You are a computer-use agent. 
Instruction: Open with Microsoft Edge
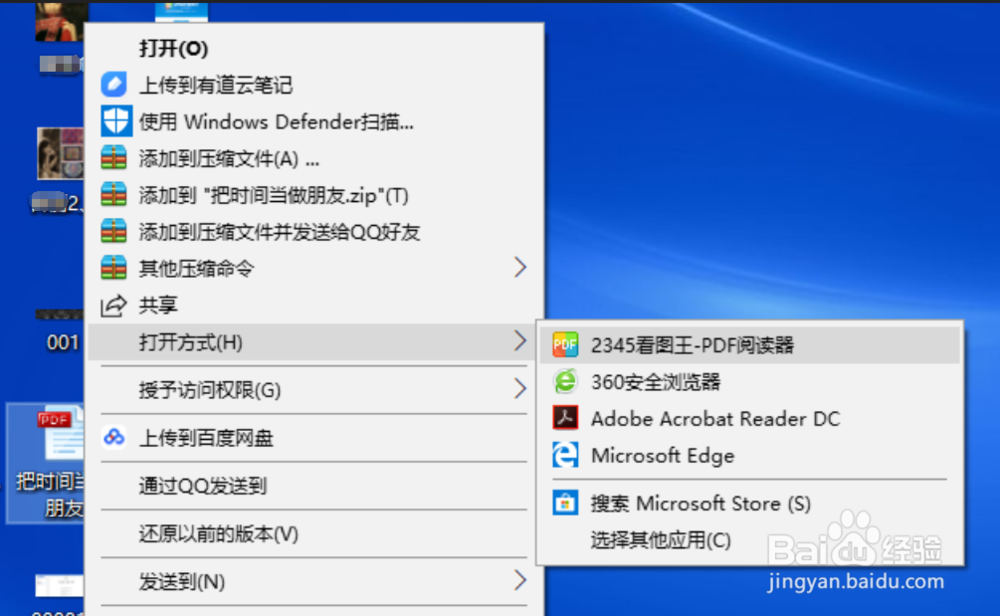click(x=750, y=455)
